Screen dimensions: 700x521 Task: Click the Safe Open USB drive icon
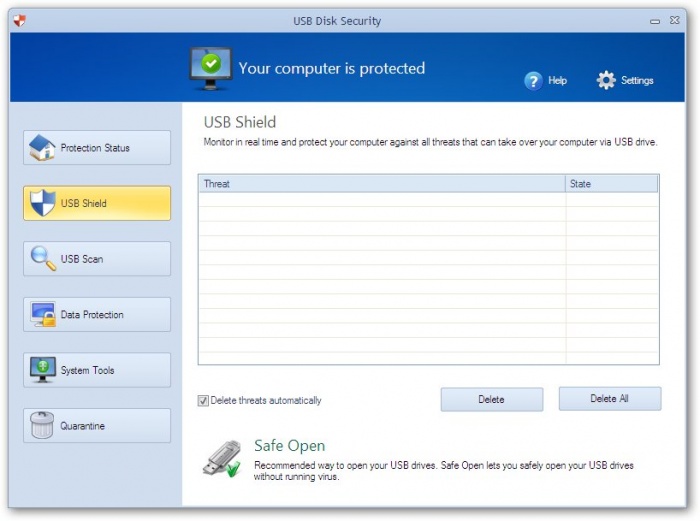pyautogui.click(x=222, y=459)
